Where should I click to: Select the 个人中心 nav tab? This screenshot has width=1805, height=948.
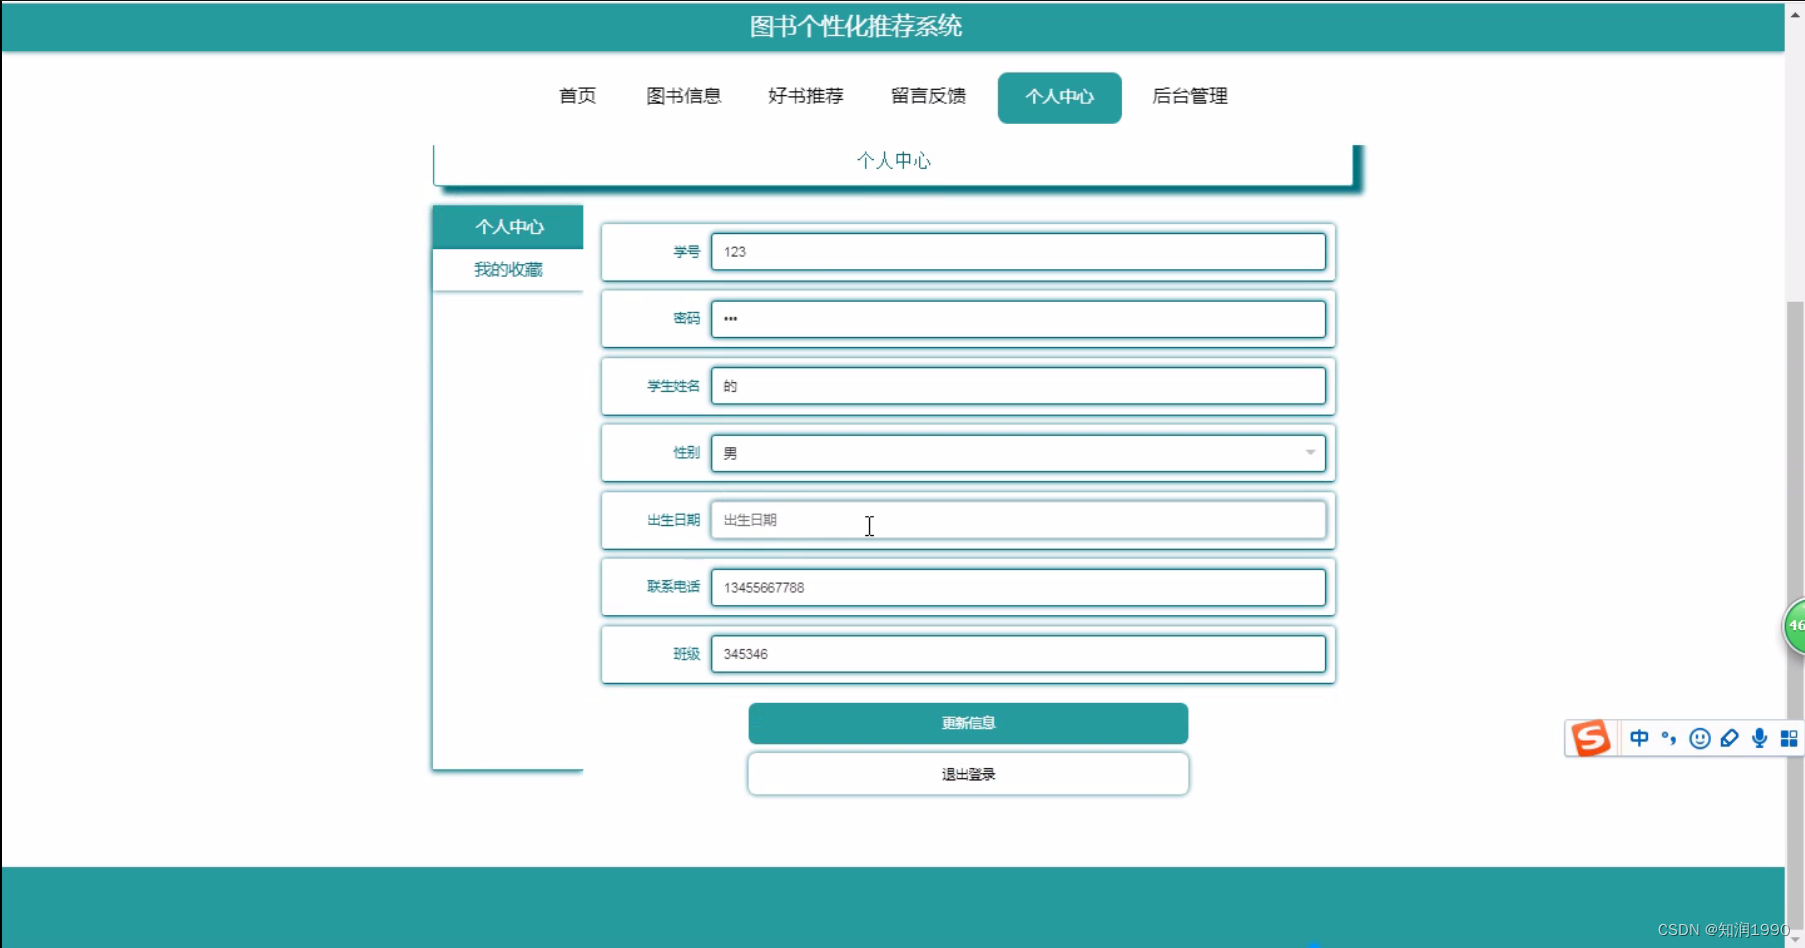point(1060,97)
